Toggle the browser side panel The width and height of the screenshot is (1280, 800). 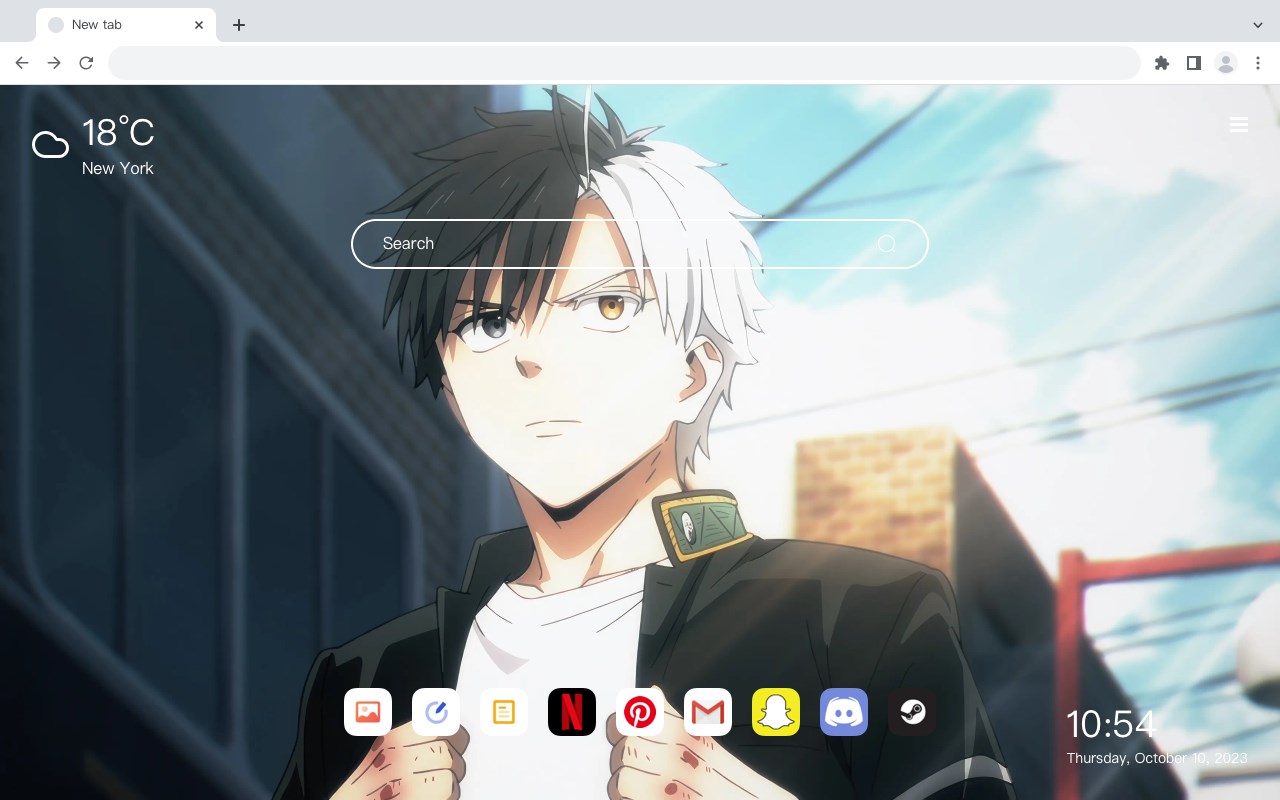coord(1193,63)
